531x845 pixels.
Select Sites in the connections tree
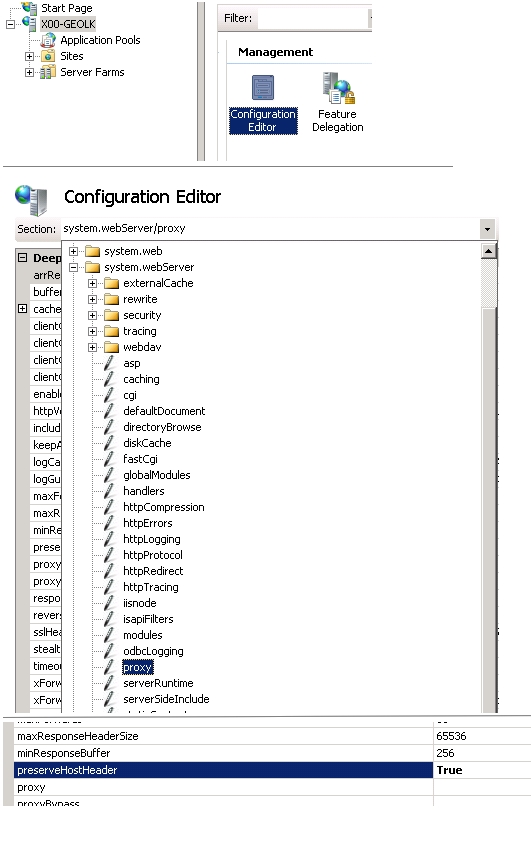click(72, 56)
